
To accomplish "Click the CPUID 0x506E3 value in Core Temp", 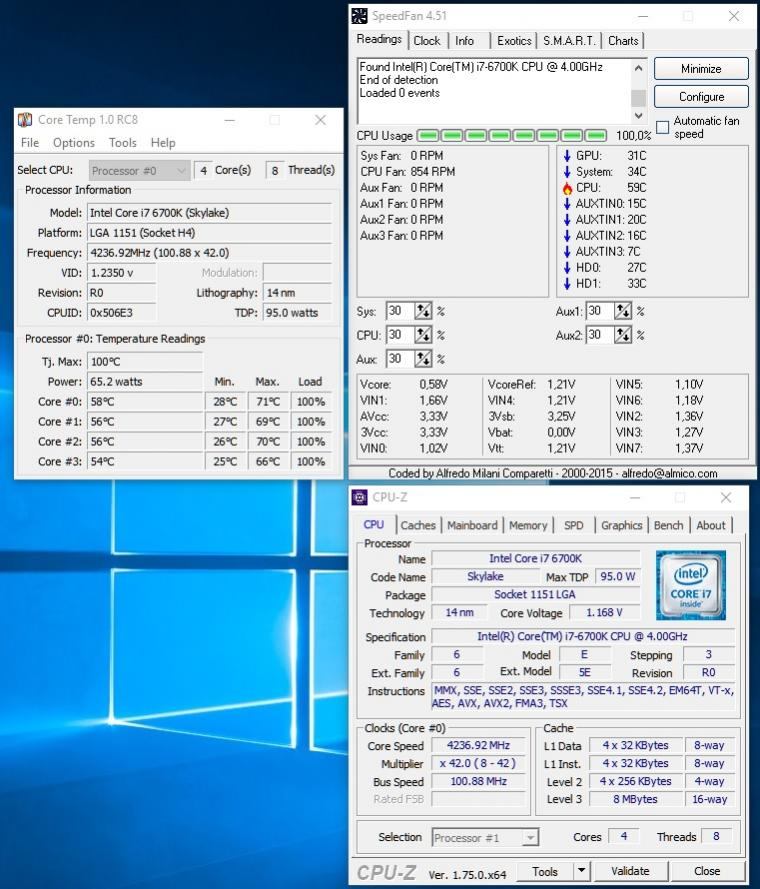I will pos(121,312).
